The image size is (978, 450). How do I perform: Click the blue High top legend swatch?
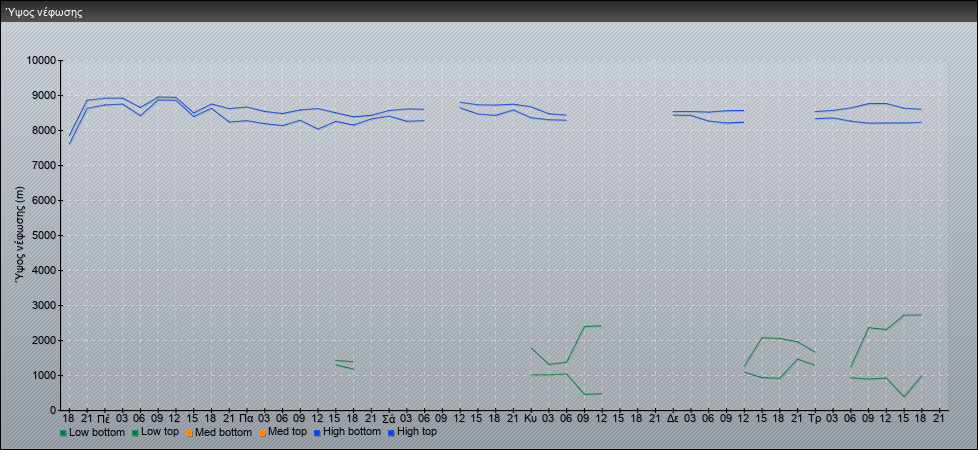click(389, 433)
